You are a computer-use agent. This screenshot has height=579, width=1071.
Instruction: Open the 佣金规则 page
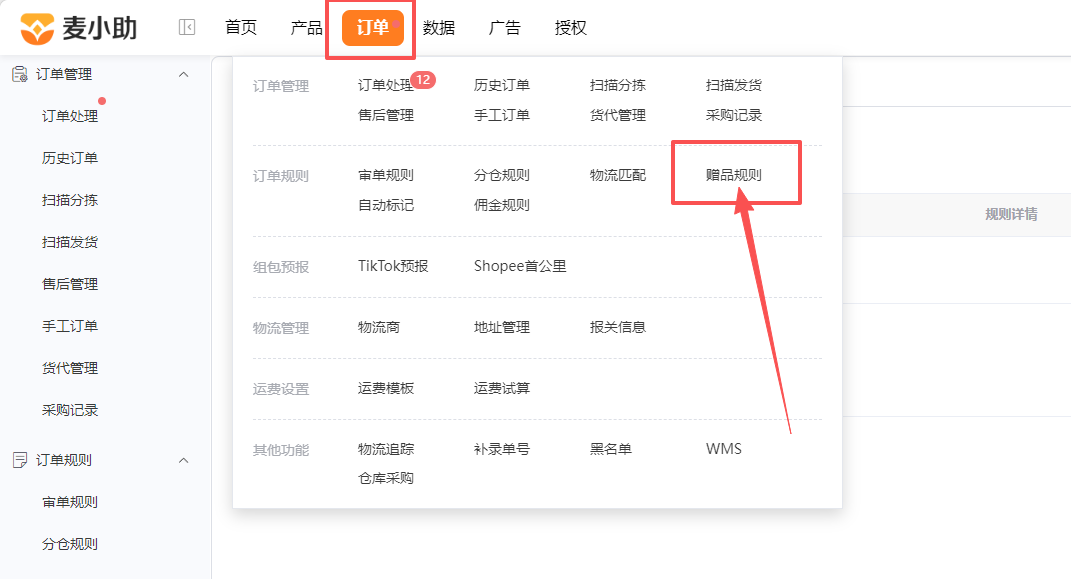coord(502,206)
